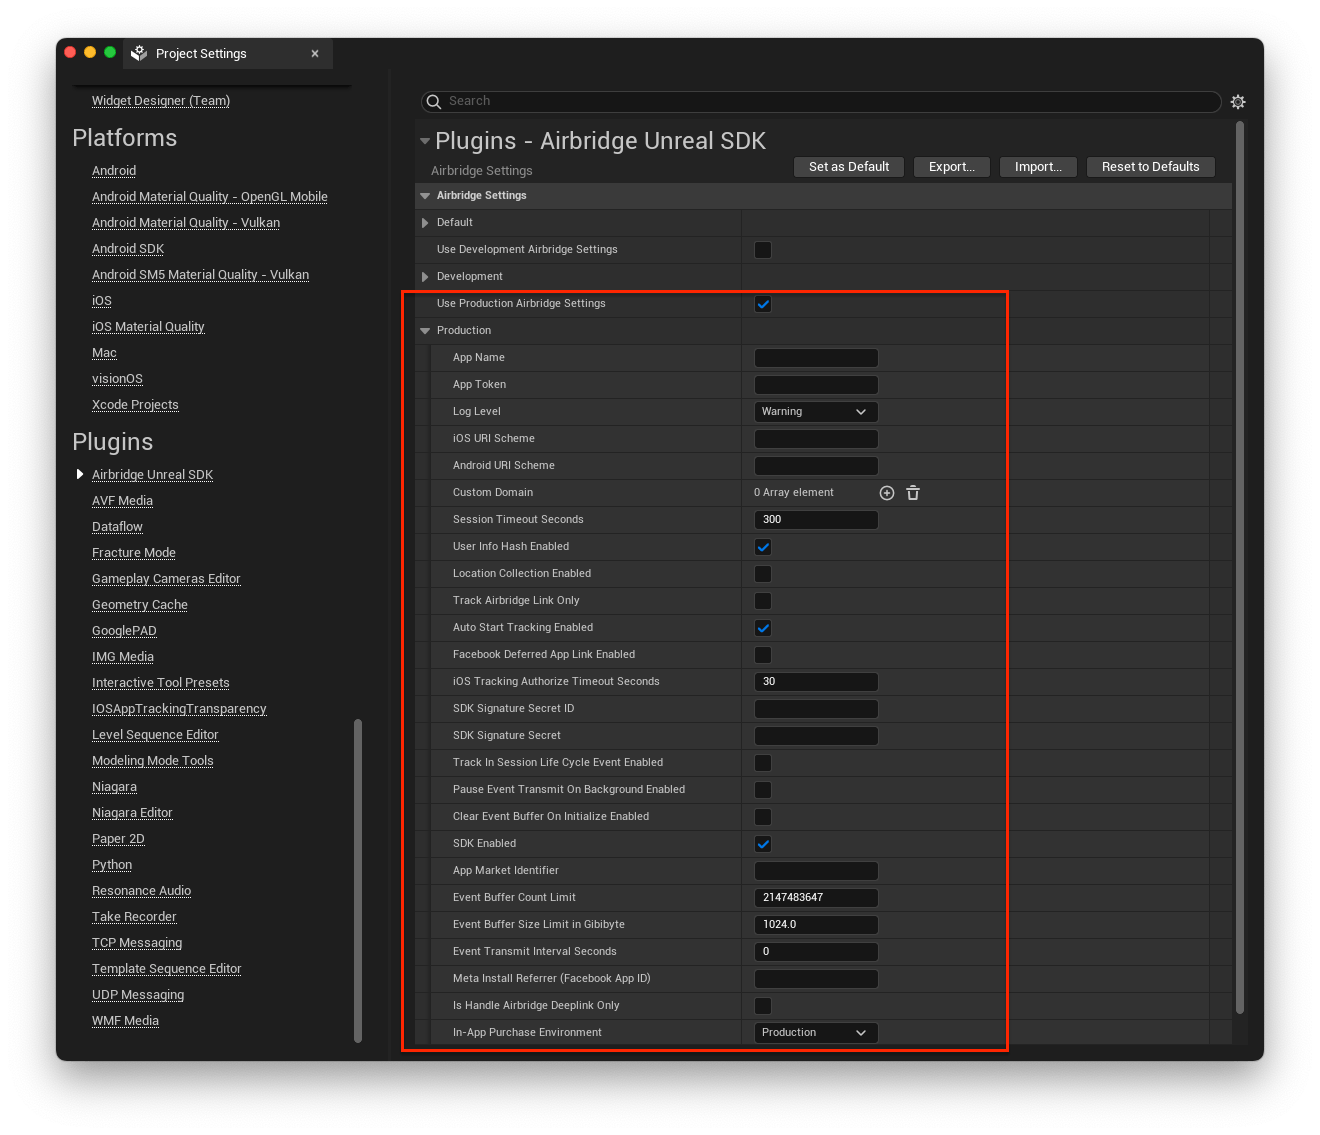Image resolution: width=1320 pixels, height=1135 pixels.
Task: Enable Pause Event Transmit On Background
Action: tap(763, 790)
